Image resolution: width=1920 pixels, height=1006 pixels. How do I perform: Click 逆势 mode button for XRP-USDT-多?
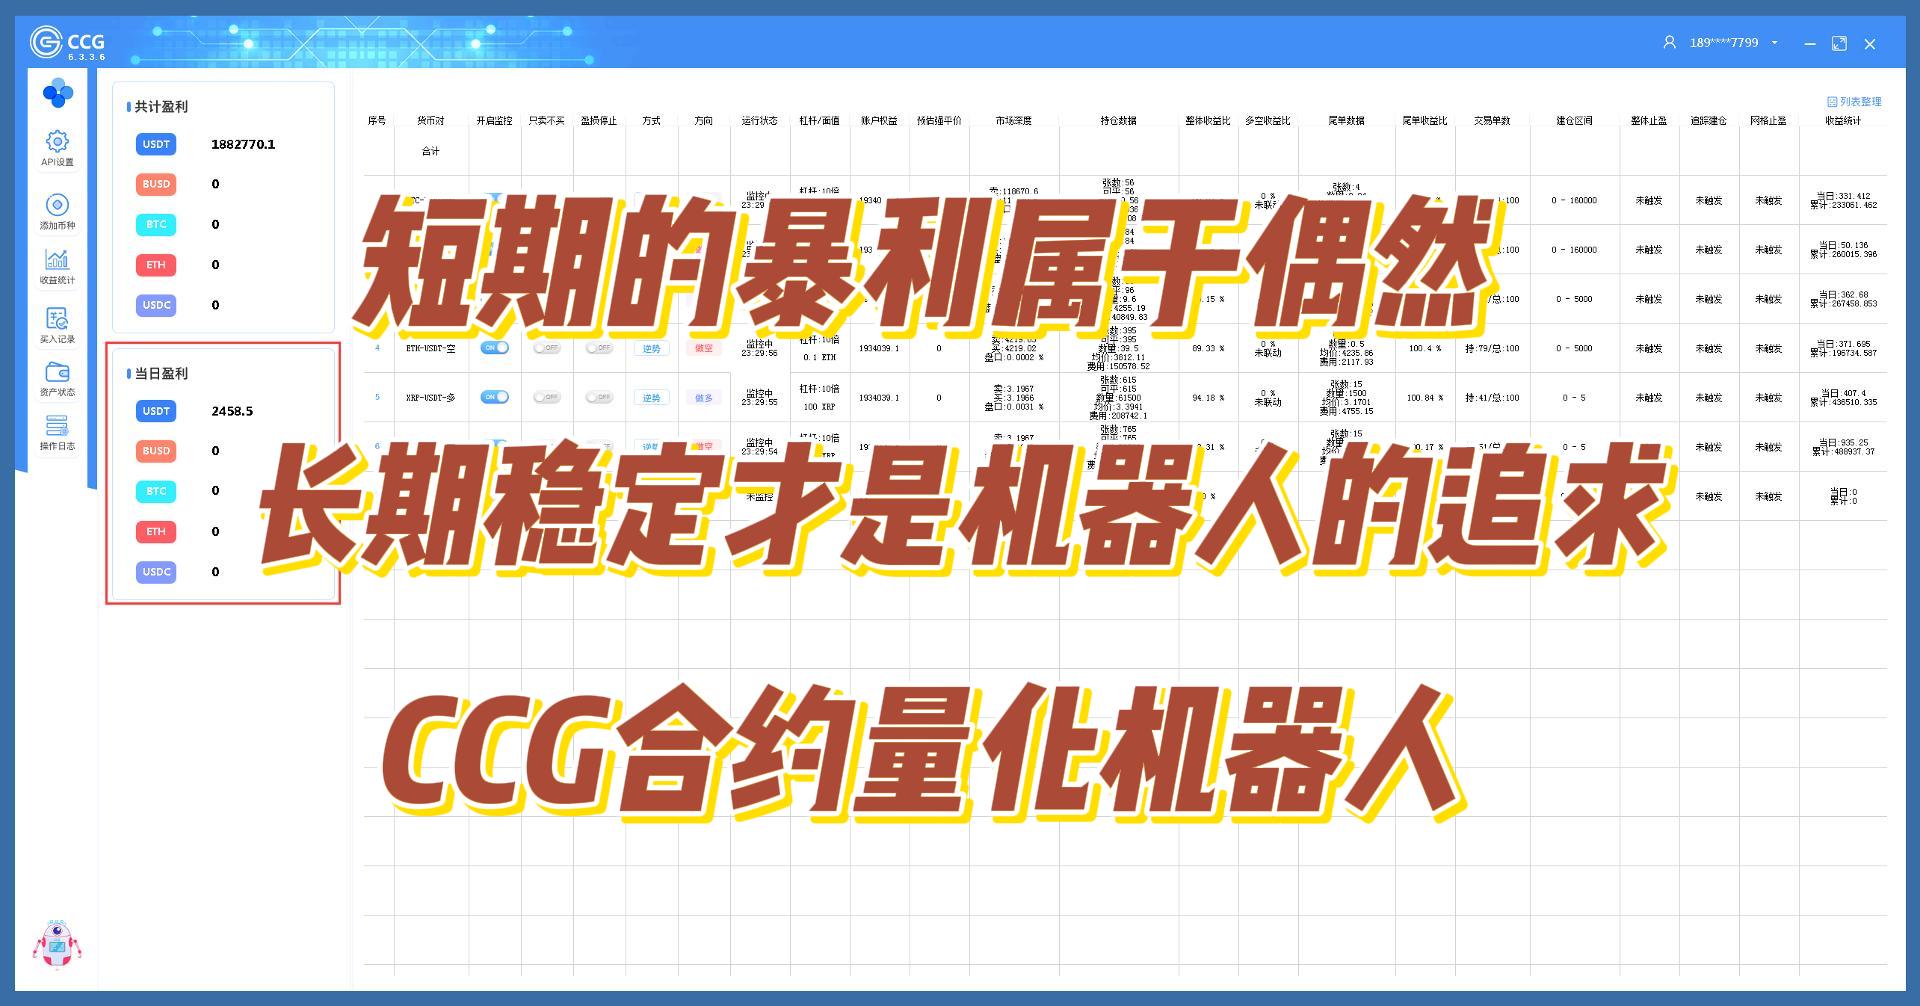point(652,397)
